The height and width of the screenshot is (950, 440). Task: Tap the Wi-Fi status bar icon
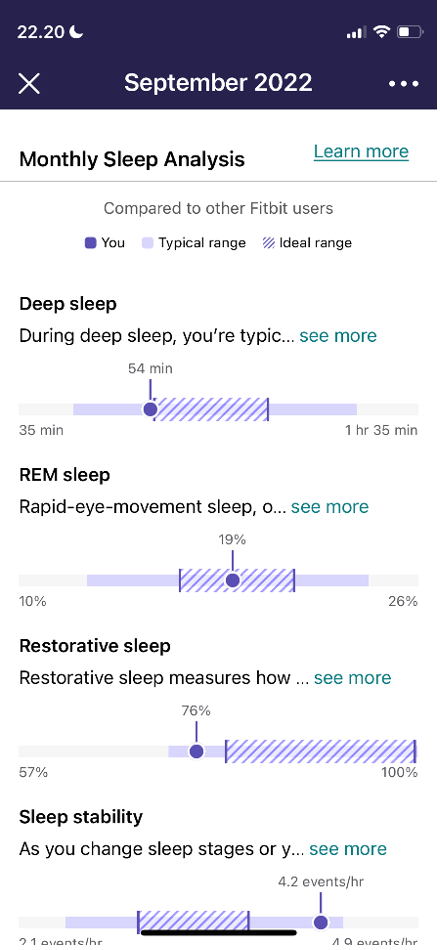click(x=381, y=32)
